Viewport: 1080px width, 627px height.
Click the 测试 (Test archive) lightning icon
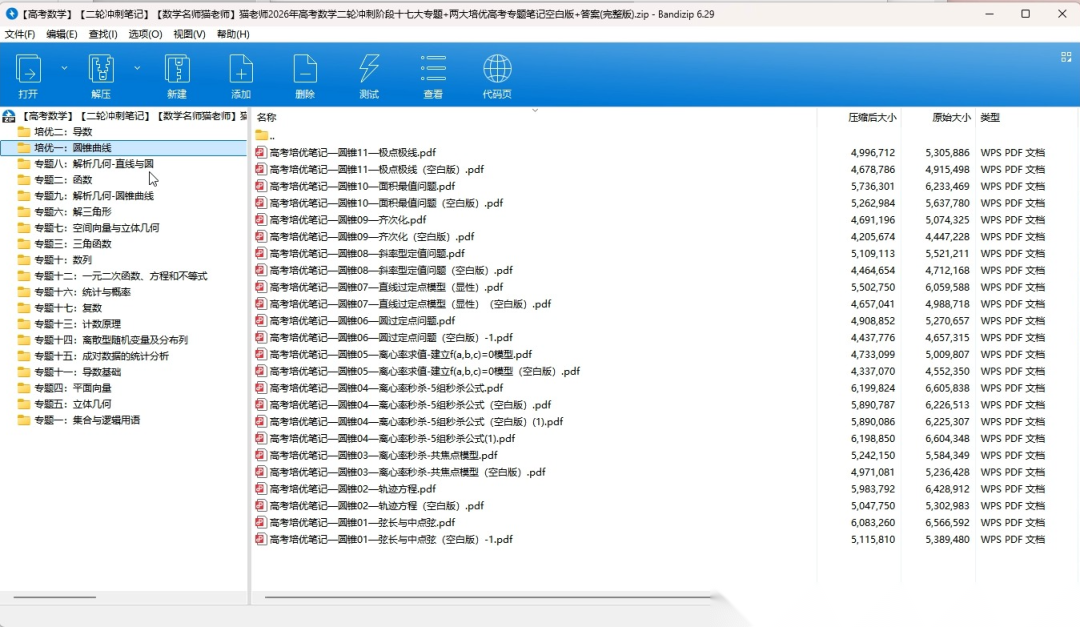pyautogui.click(x=369, y=70)
